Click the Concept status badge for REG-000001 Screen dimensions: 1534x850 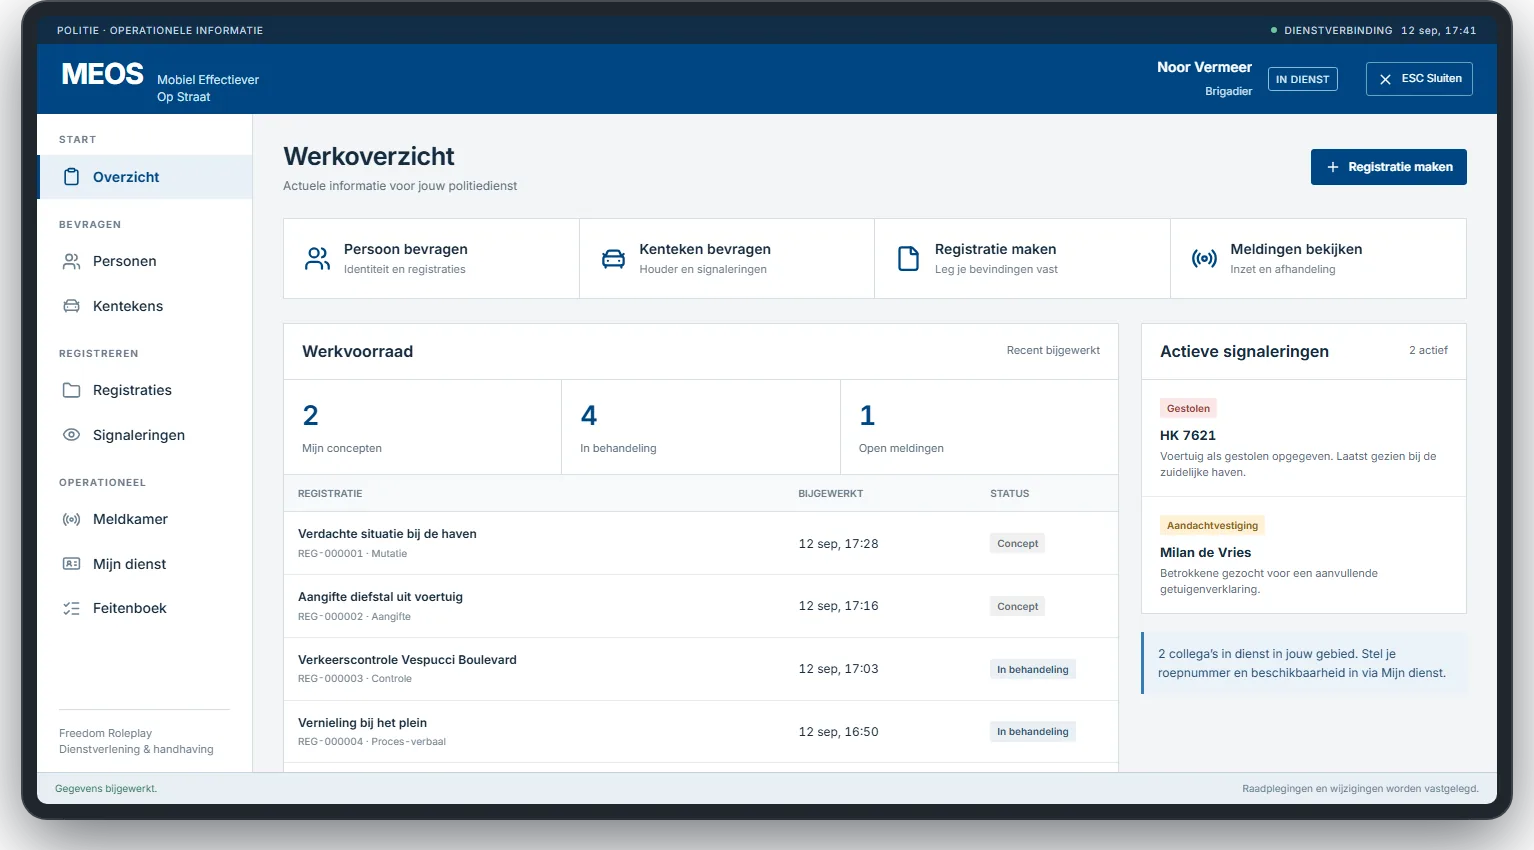click(x=1017, y=544)
